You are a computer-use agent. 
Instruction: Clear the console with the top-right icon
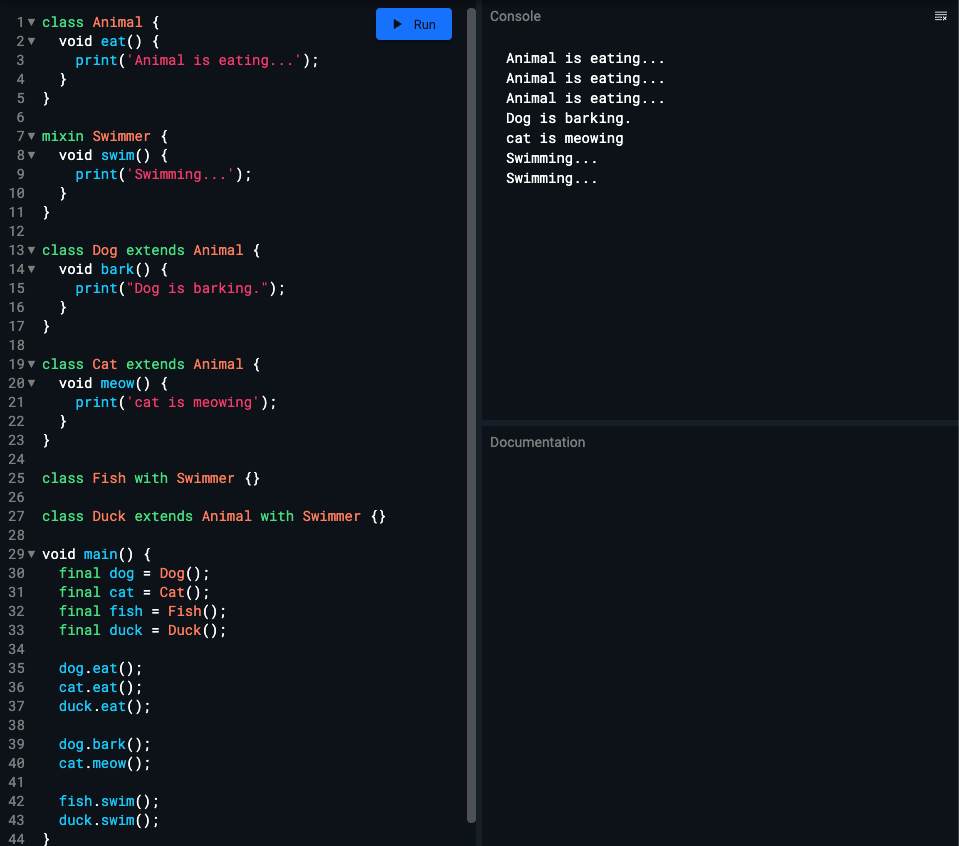[x=941, y=17]
